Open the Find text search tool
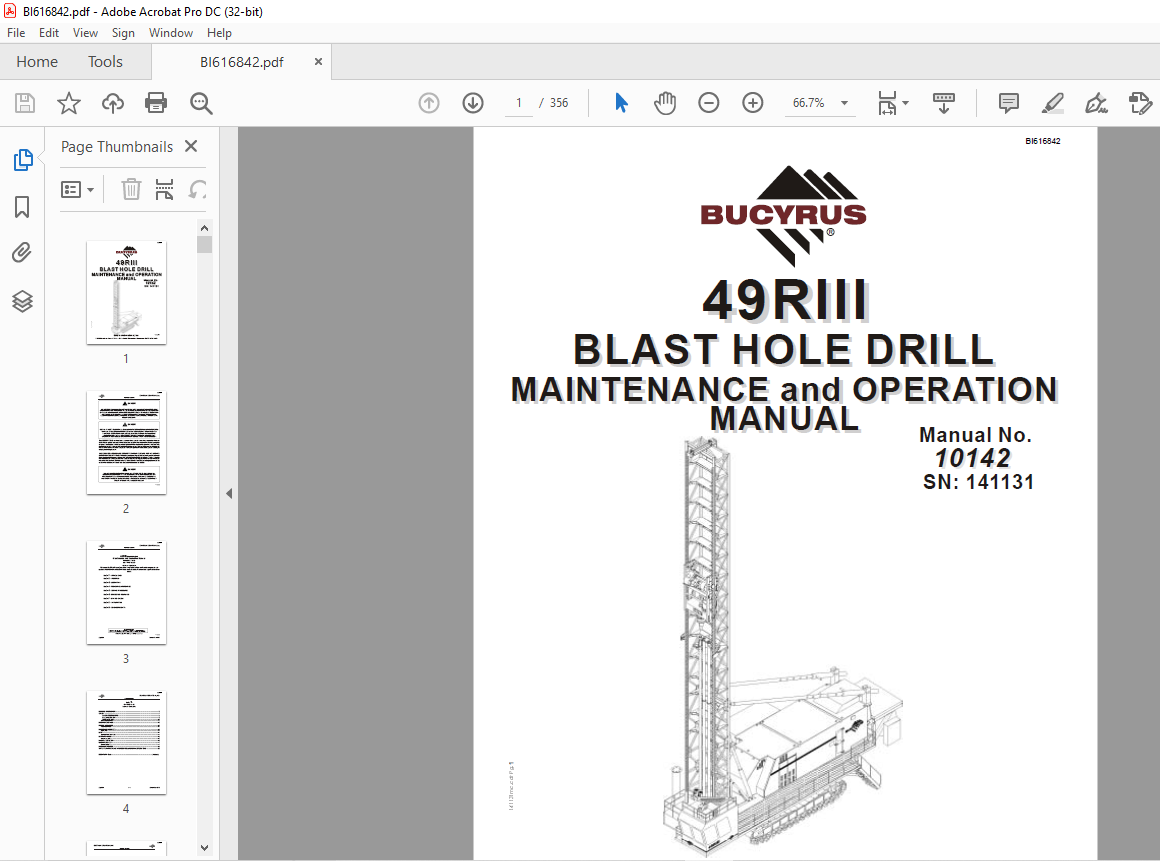 (x=200, y=103)
